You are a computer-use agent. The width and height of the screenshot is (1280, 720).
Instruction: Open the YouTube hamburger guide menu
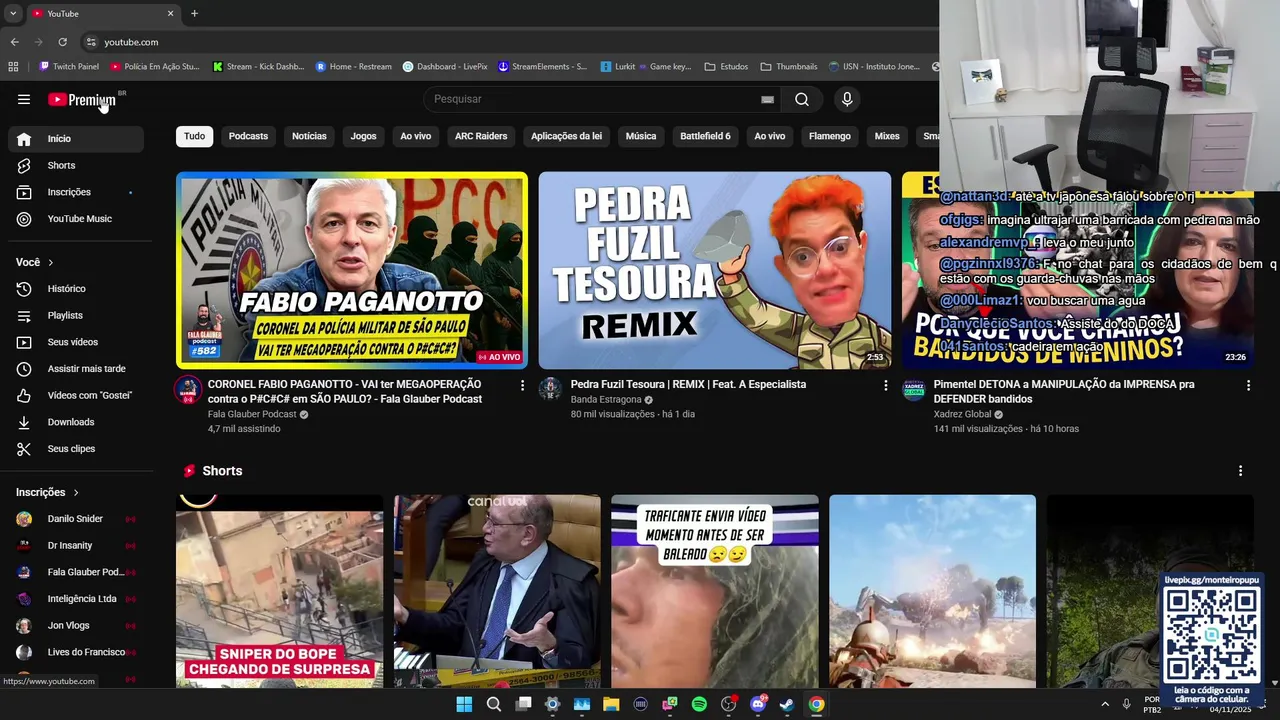tap(24, 99)
